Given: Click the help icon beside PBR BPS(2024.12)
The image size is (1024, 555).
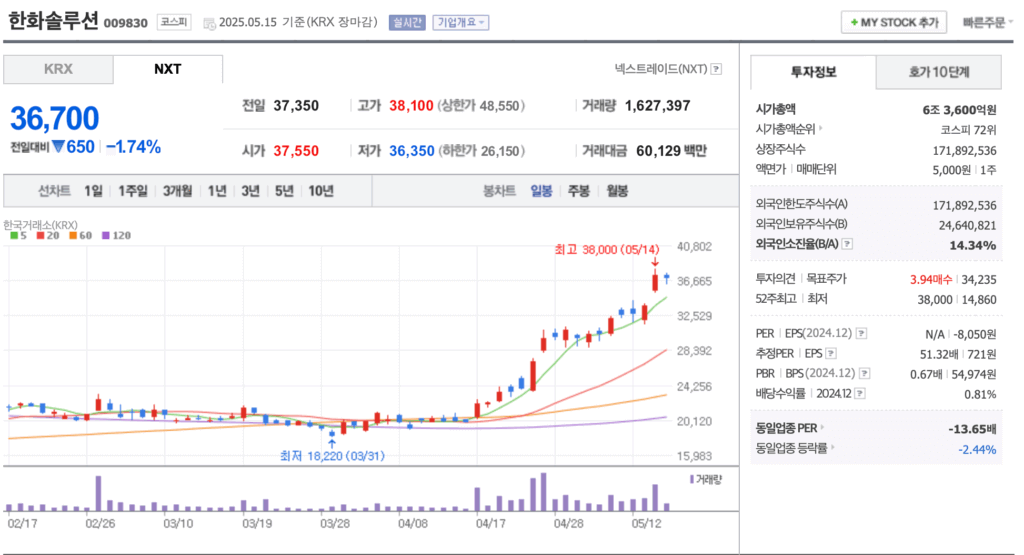Looking at the screenshot, I should (865, 373).
